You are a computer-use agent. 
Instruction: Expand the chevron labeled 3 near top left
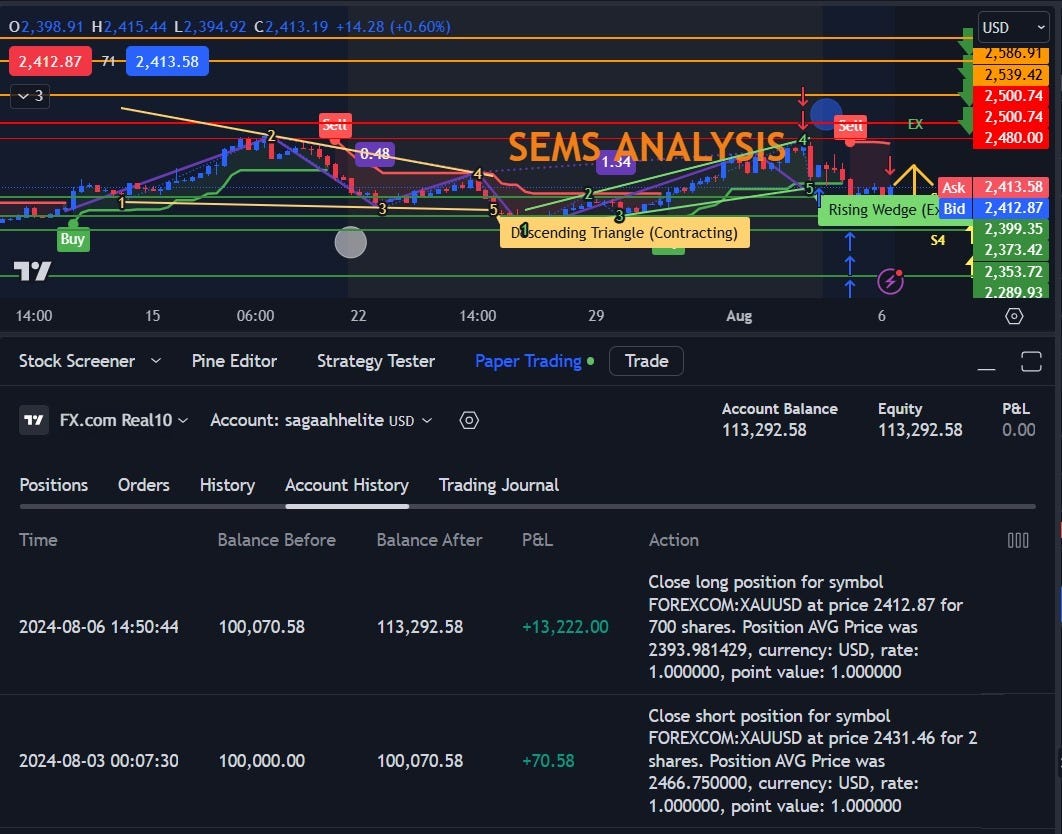(28, 96)
